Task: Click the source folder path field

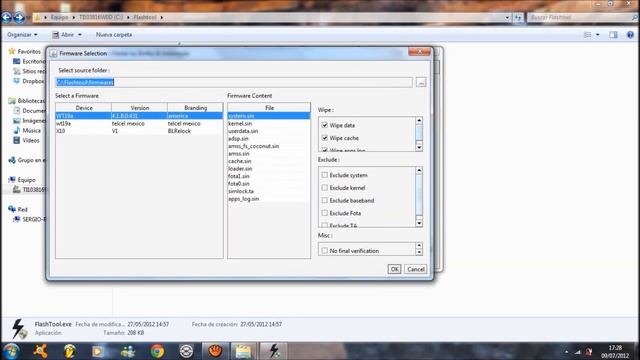Action: pyautogui.click(x=234, y=82)
